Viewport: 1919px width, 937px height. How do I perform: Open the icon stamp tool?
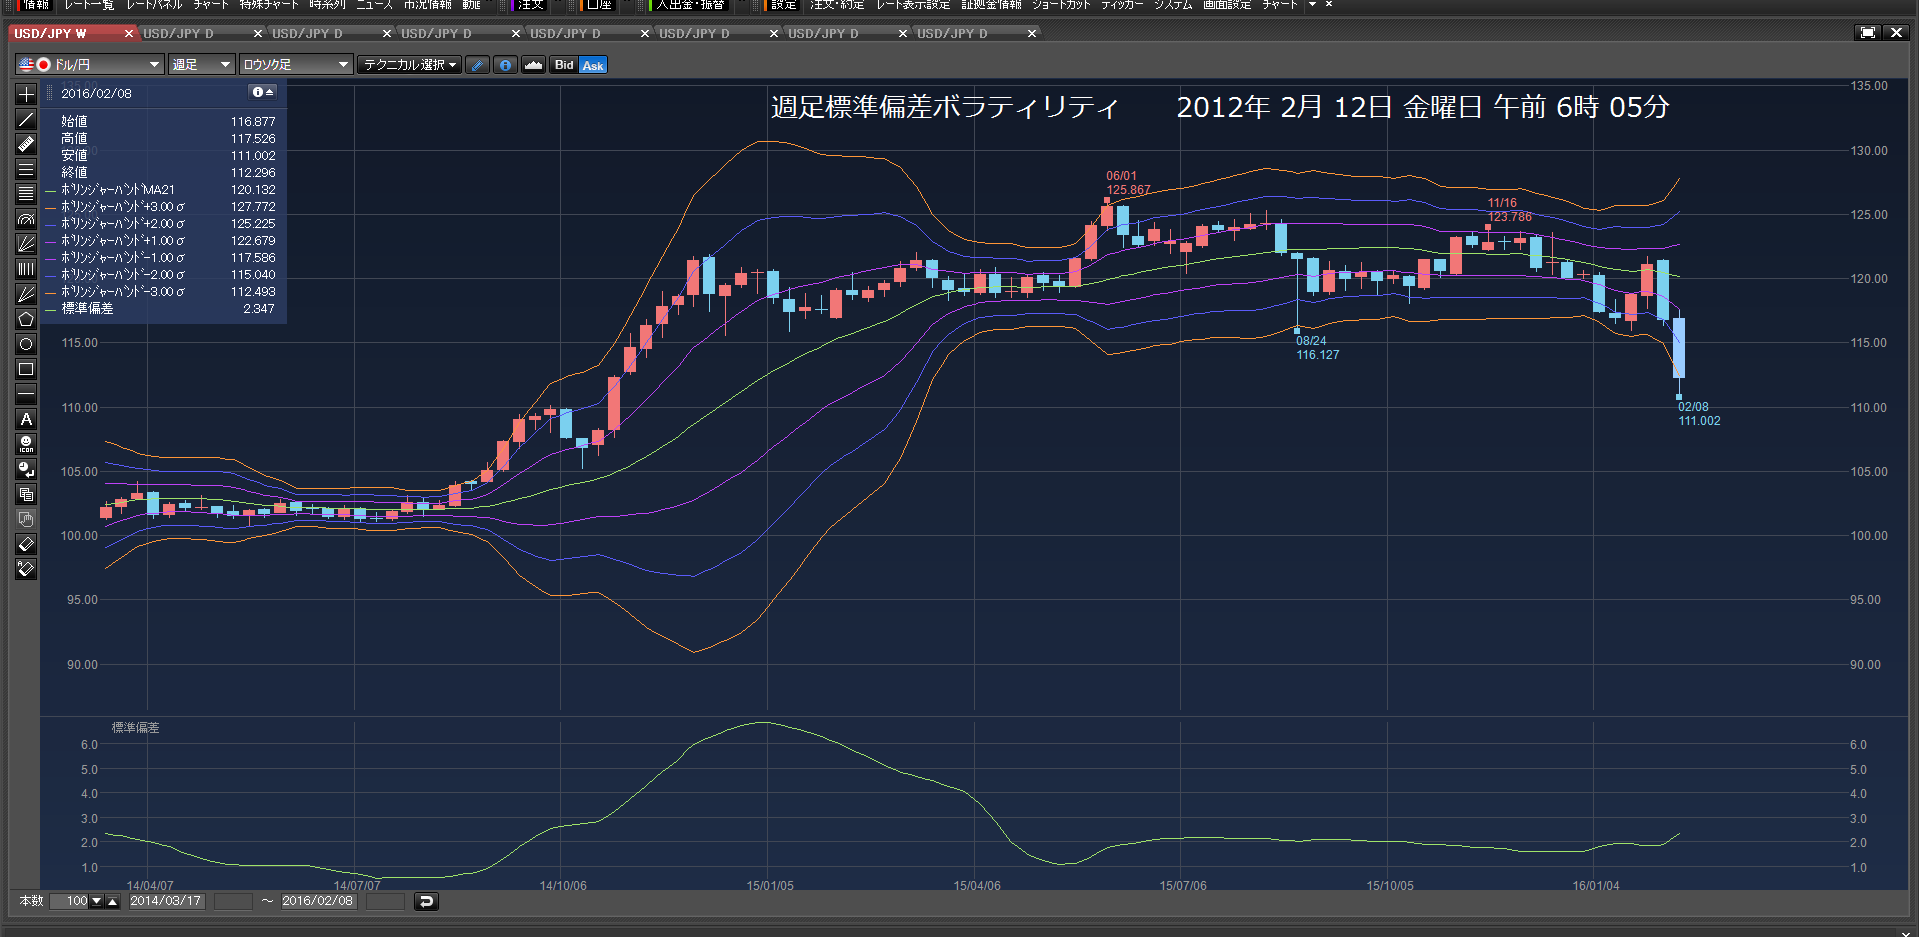pyautogui.click(x=26, y=444)
